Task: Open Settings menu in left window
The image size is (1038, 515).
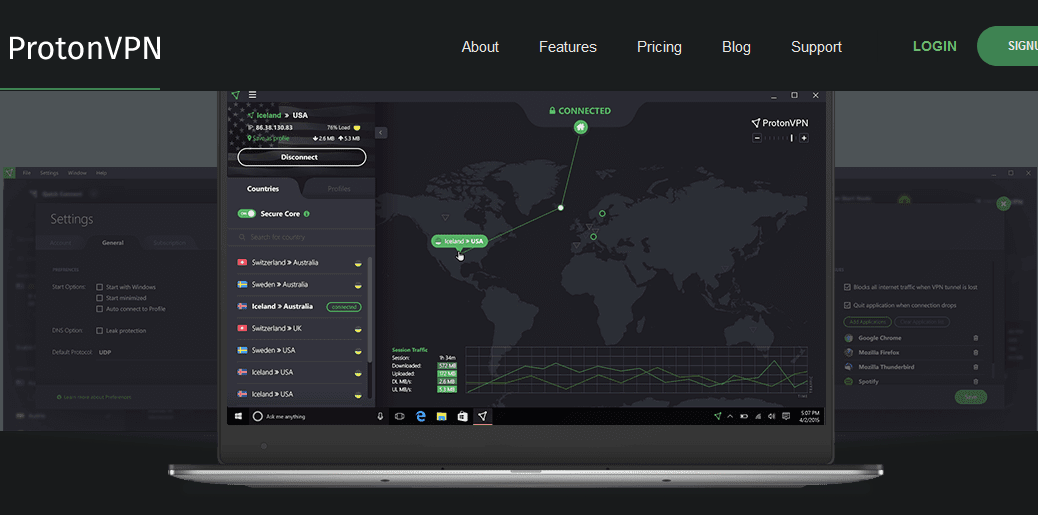Action: tap(49, 173)
